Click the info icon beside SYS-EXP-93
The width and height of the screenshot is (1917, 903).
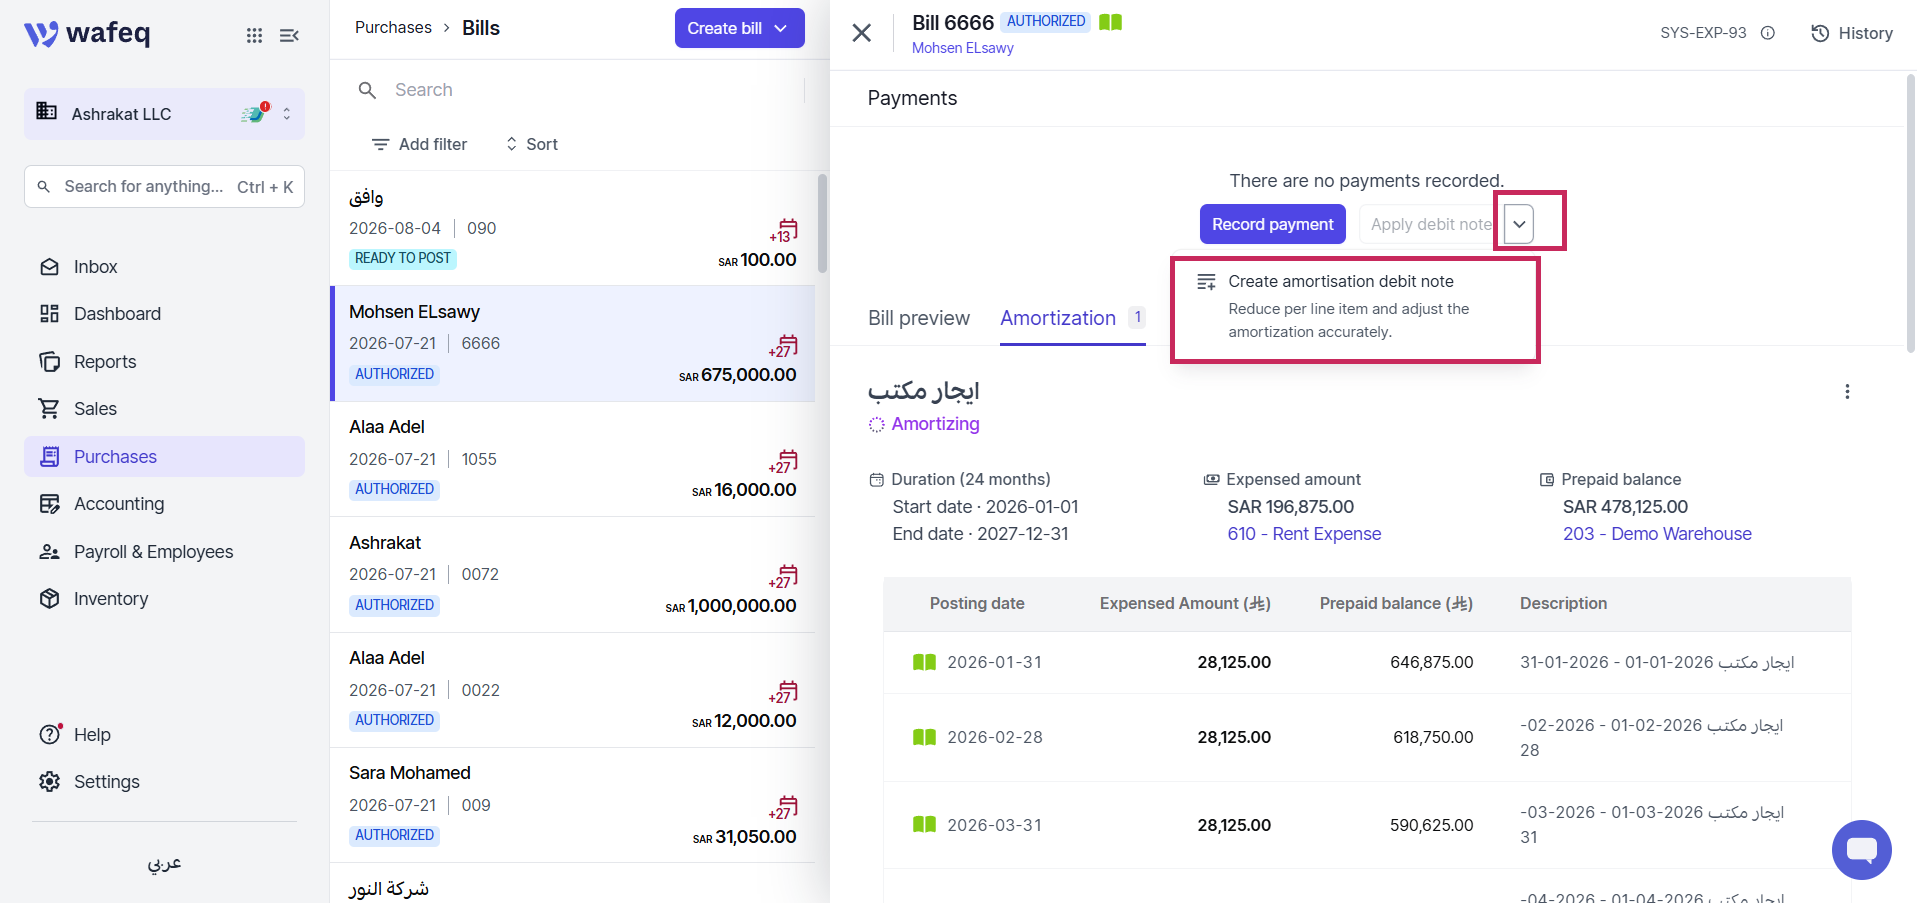click(1768, 33)
